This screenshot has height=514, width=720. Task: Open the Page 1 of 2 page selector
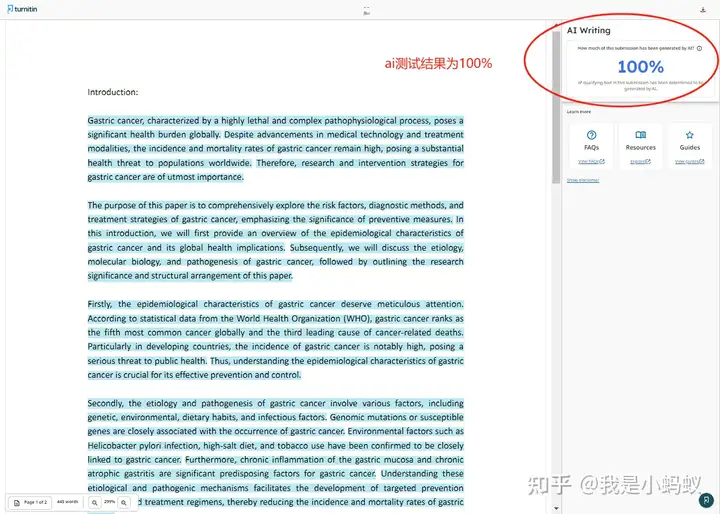coord(30,502)
